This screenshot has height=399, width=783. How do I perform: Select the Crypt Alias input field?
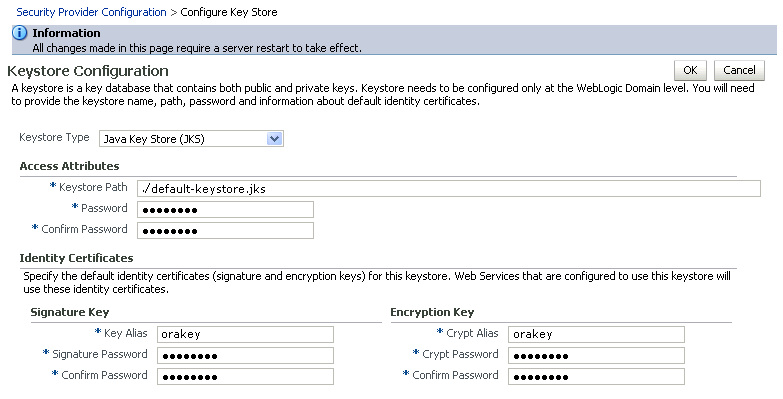(596, 335)
